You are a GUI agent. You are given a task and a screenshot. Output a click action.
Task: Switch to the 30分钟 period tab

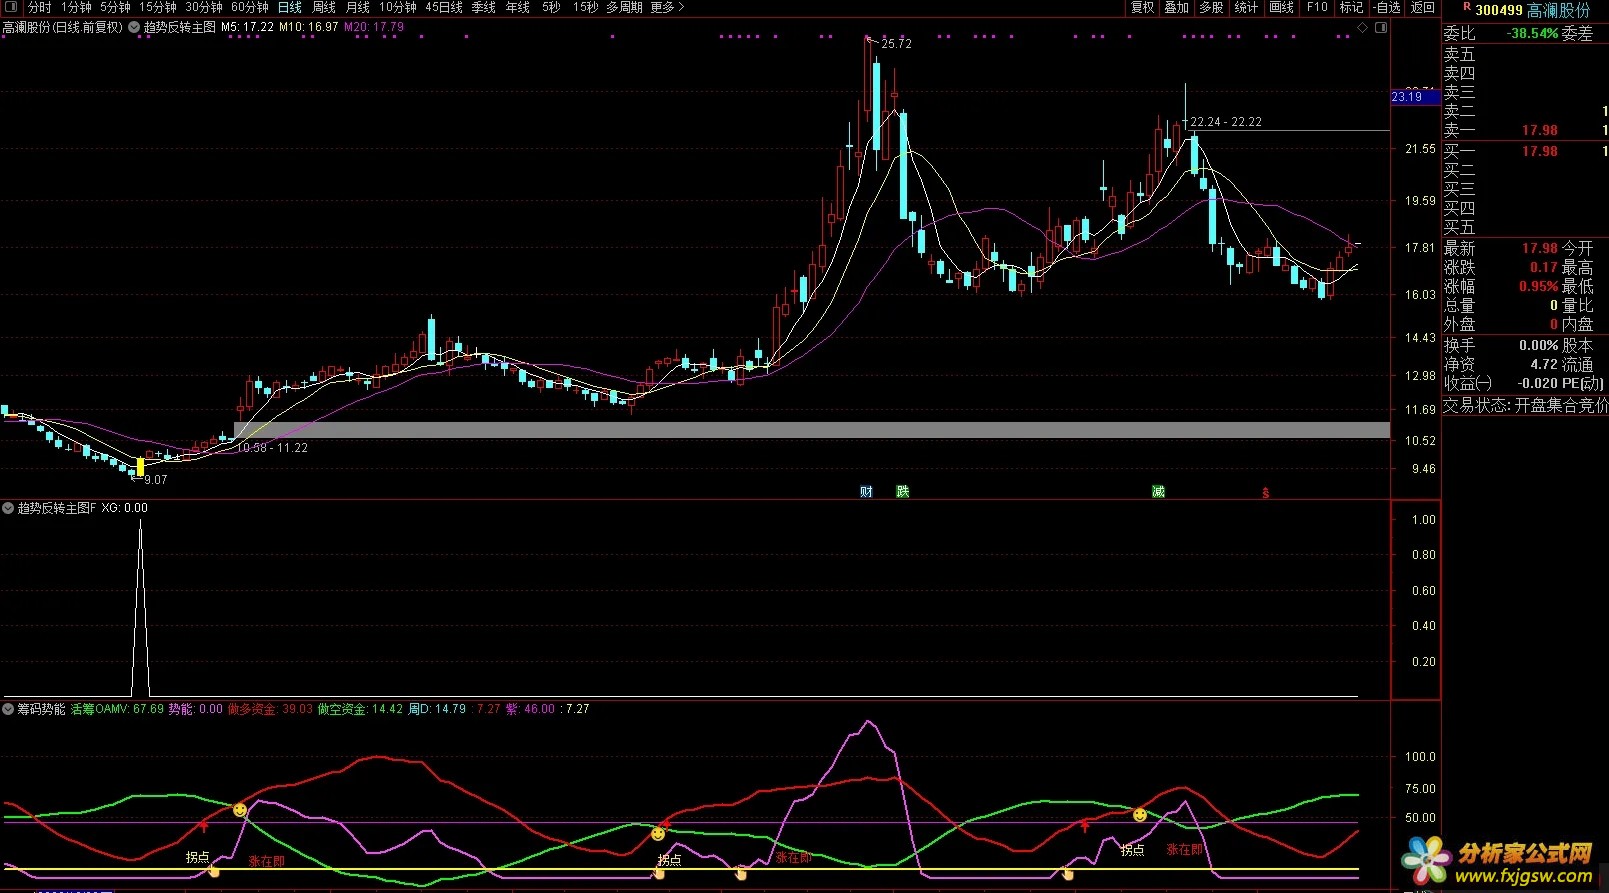coord(203,7)
